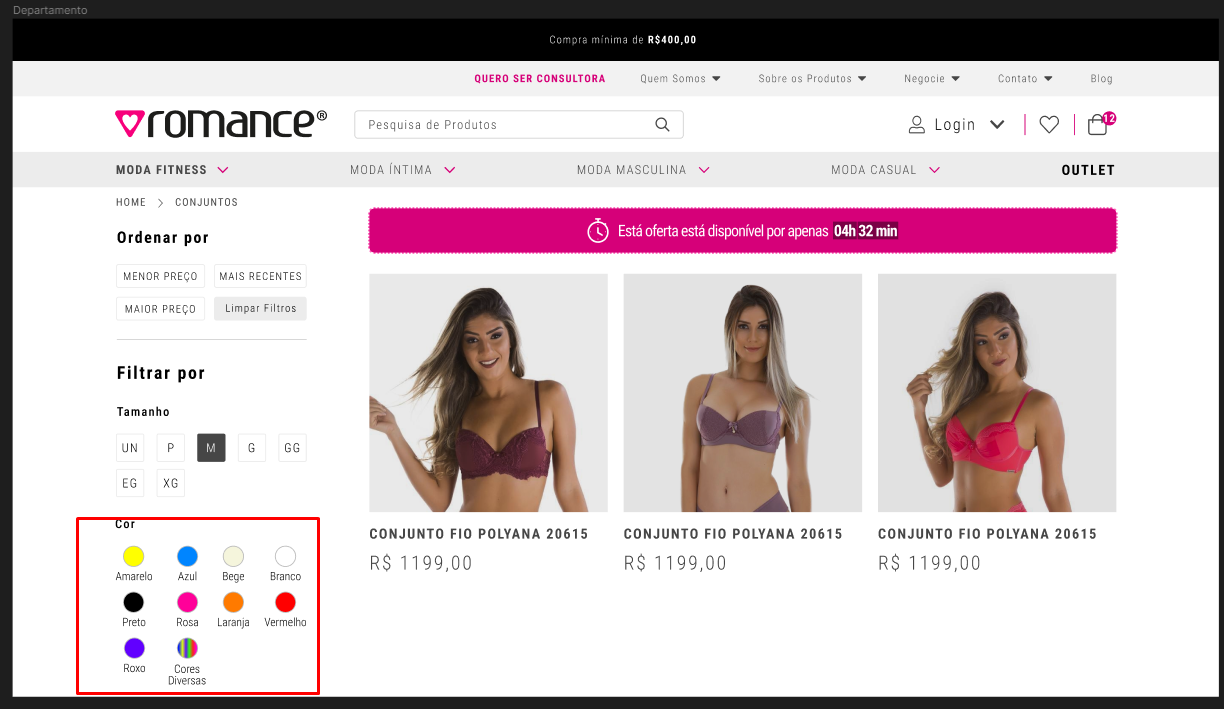Open the burgundy bra product image

point(488,393)
